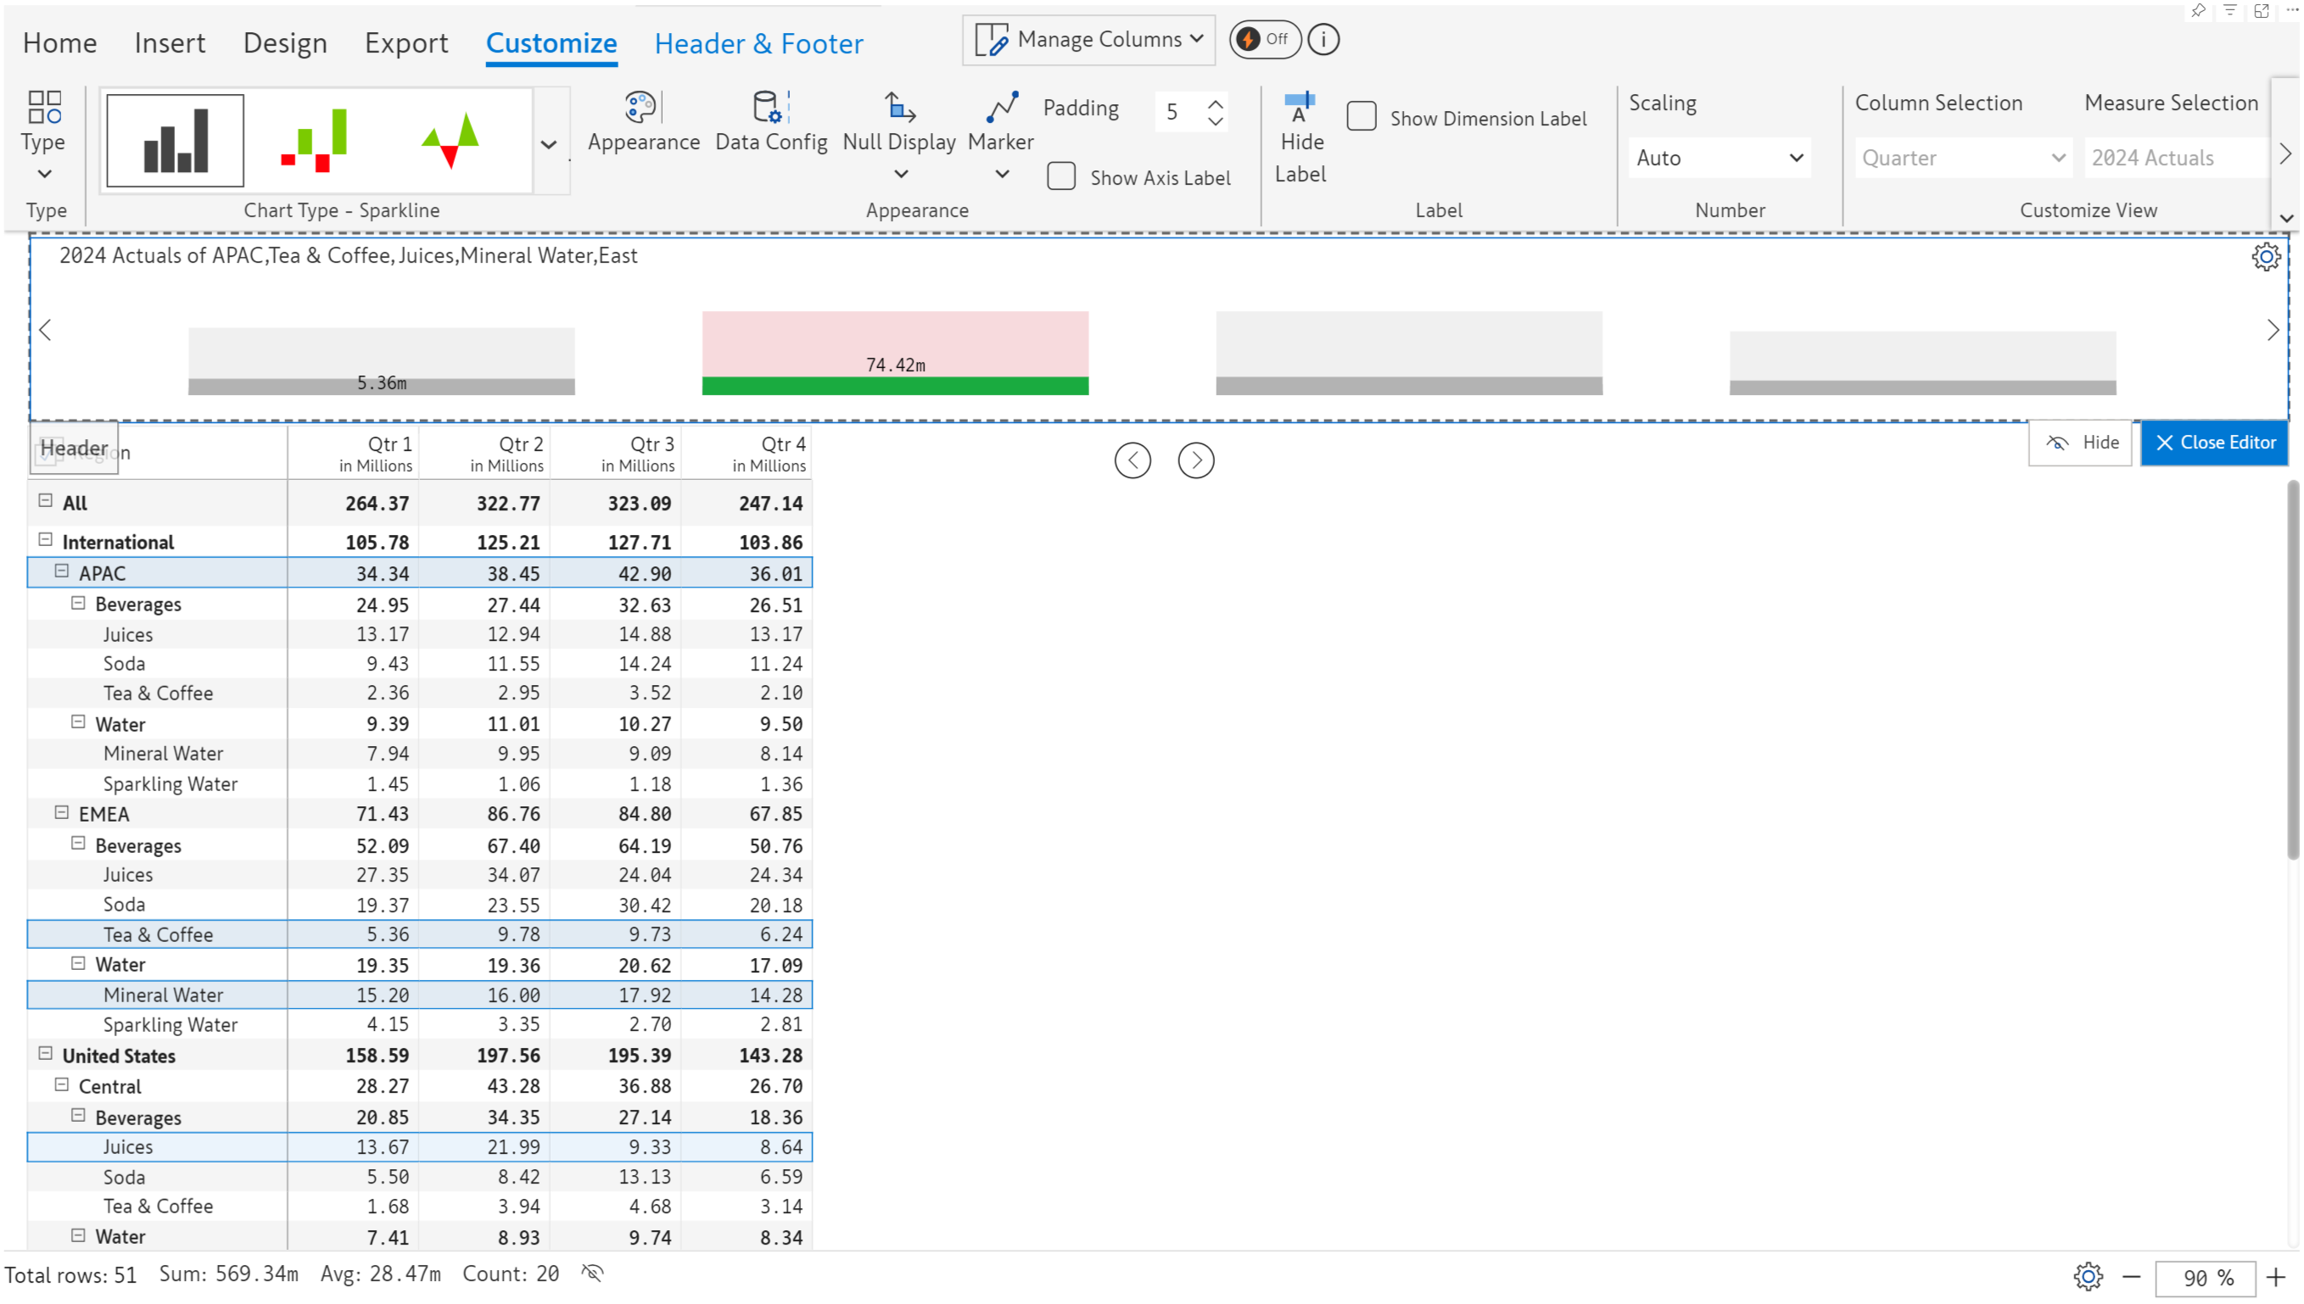Expand the Manage Columns dropdown
Viewport: 2304px width, 1304px height.
click(1088, 40)
